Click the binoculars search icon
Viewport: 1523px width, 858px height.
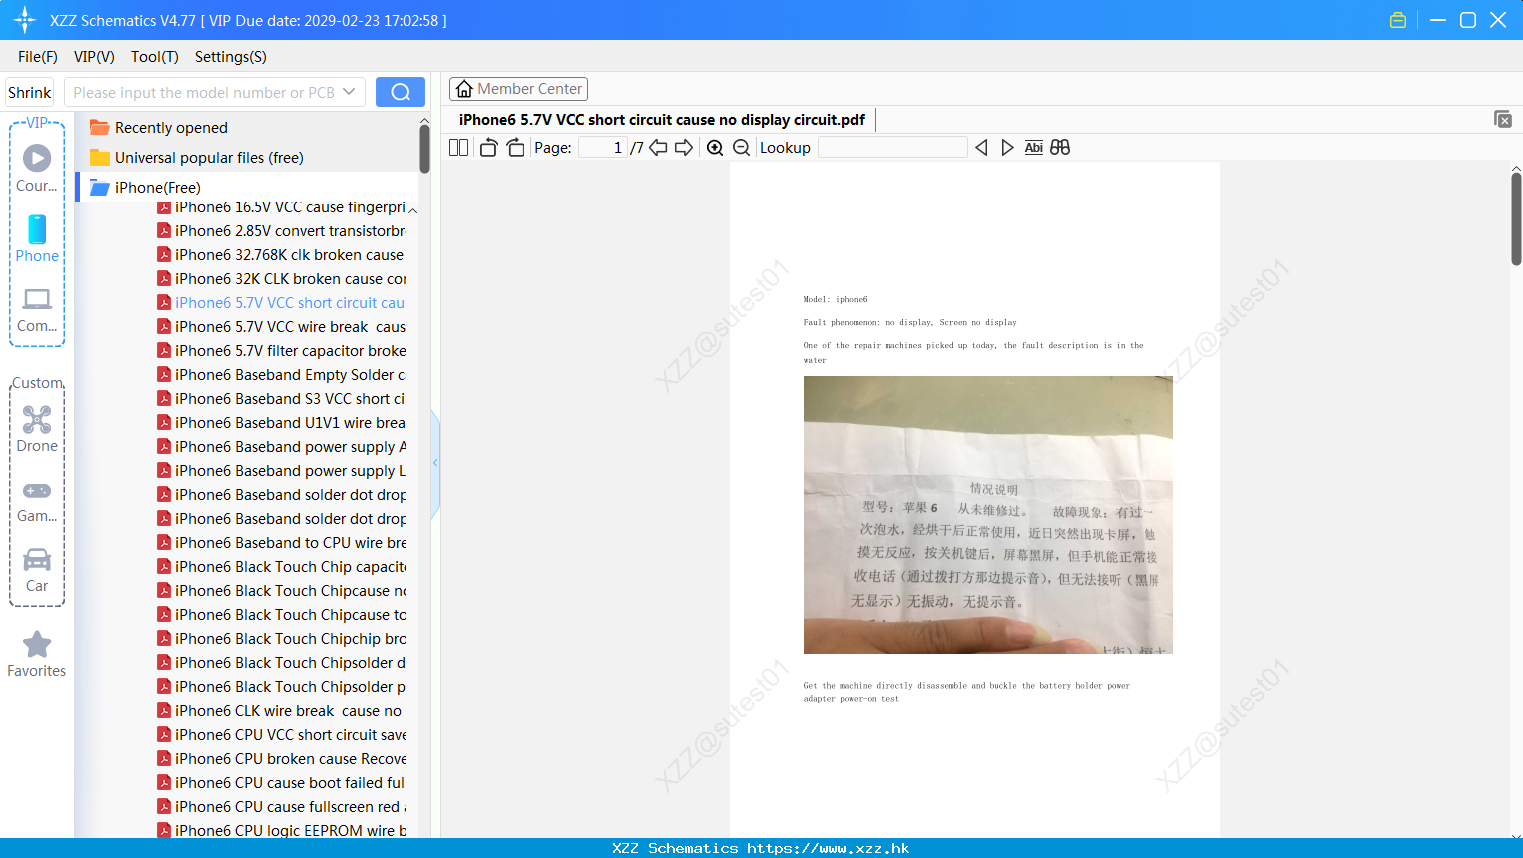tap(1060, 148)
